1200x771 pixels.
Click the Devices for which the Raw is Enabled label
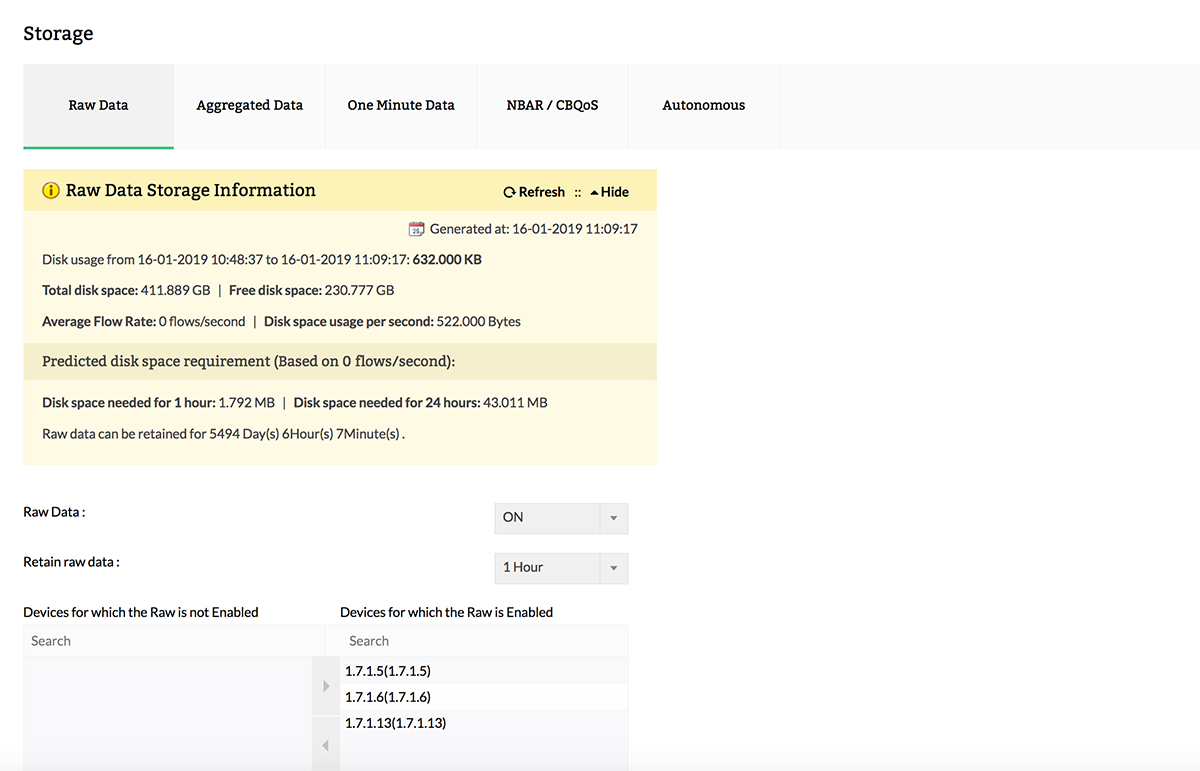pos(447,612)
